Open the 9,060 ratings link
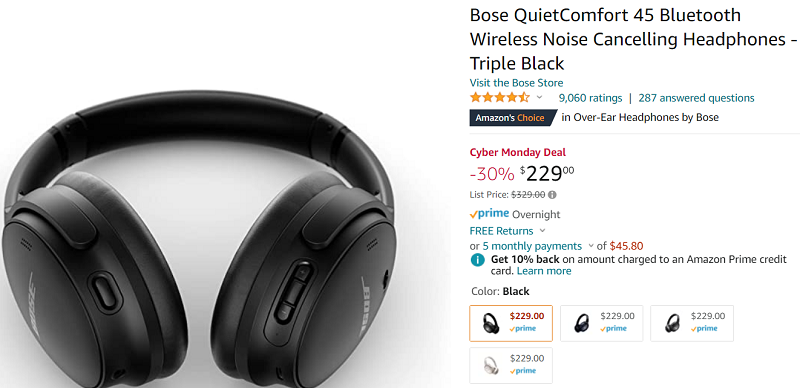The width and height of the screenshot is (800, 388). pos(590,98)
